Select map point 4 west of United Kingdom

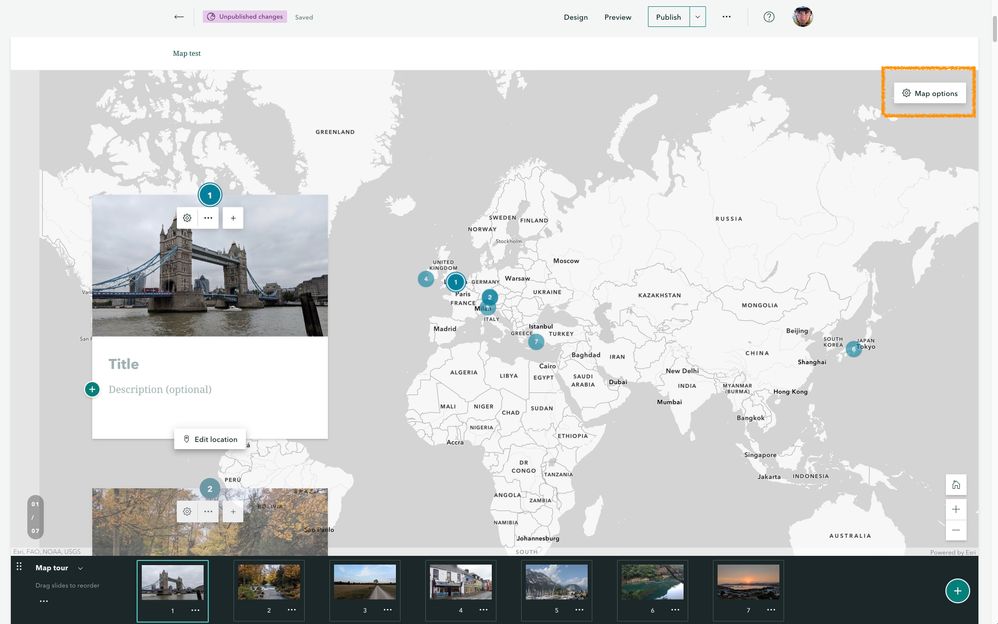tap(426, 279)
